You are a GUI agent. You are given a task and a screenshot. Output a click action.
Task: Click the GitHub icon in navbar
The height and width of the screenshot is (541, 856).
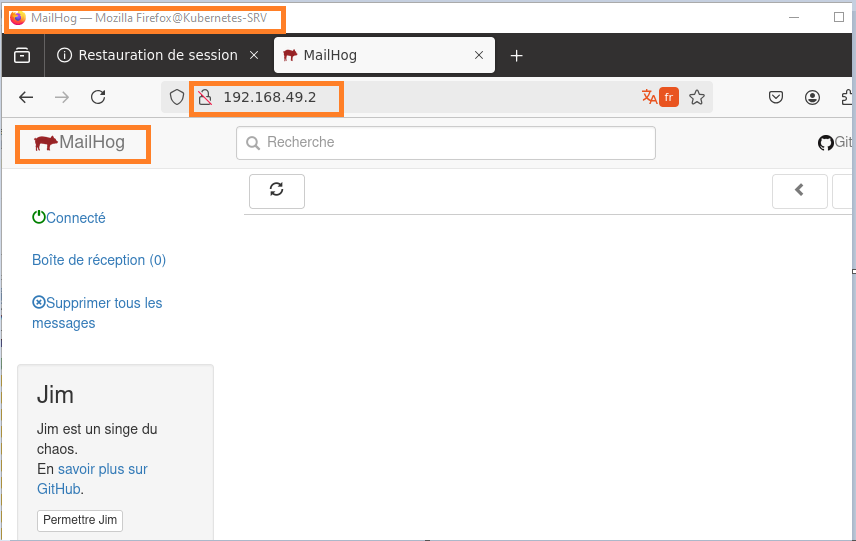click(825, 143)
